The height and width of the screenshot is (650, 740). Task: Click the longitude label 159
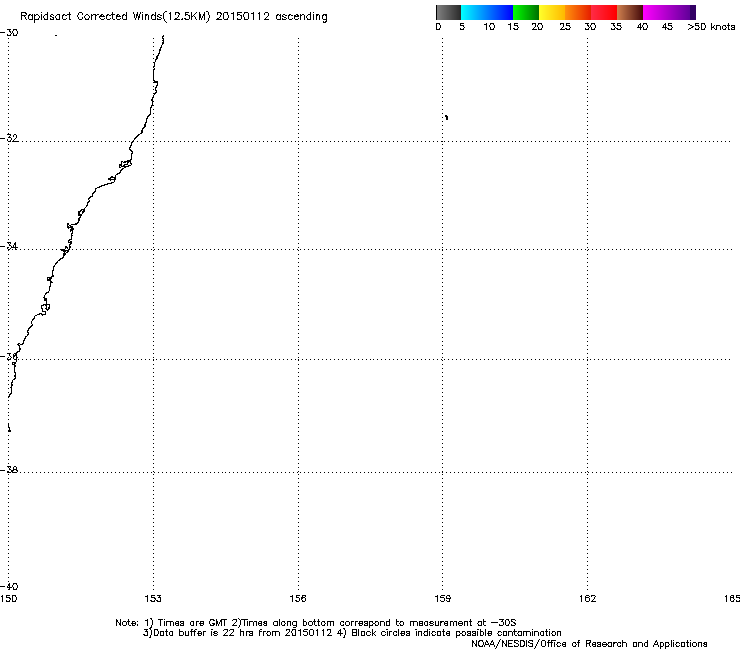443,599
